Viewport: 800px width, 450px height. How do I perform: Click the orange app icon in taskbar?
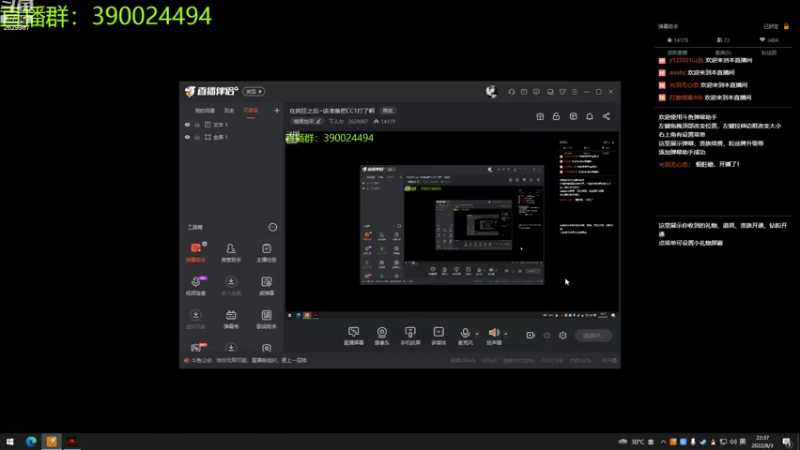(52, 441)
